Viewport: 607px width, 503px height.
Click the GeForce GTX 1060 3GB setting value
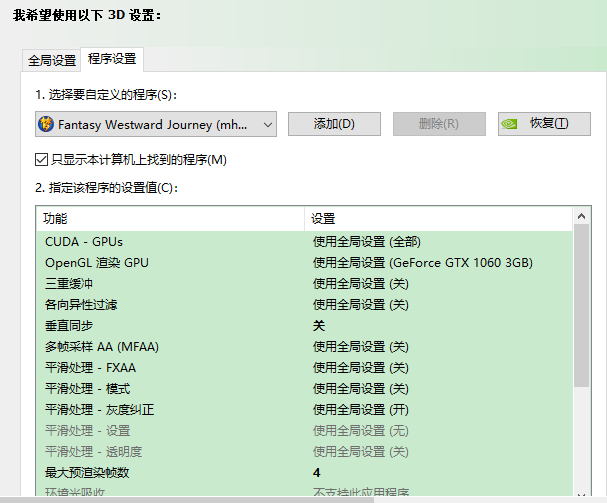423,263
